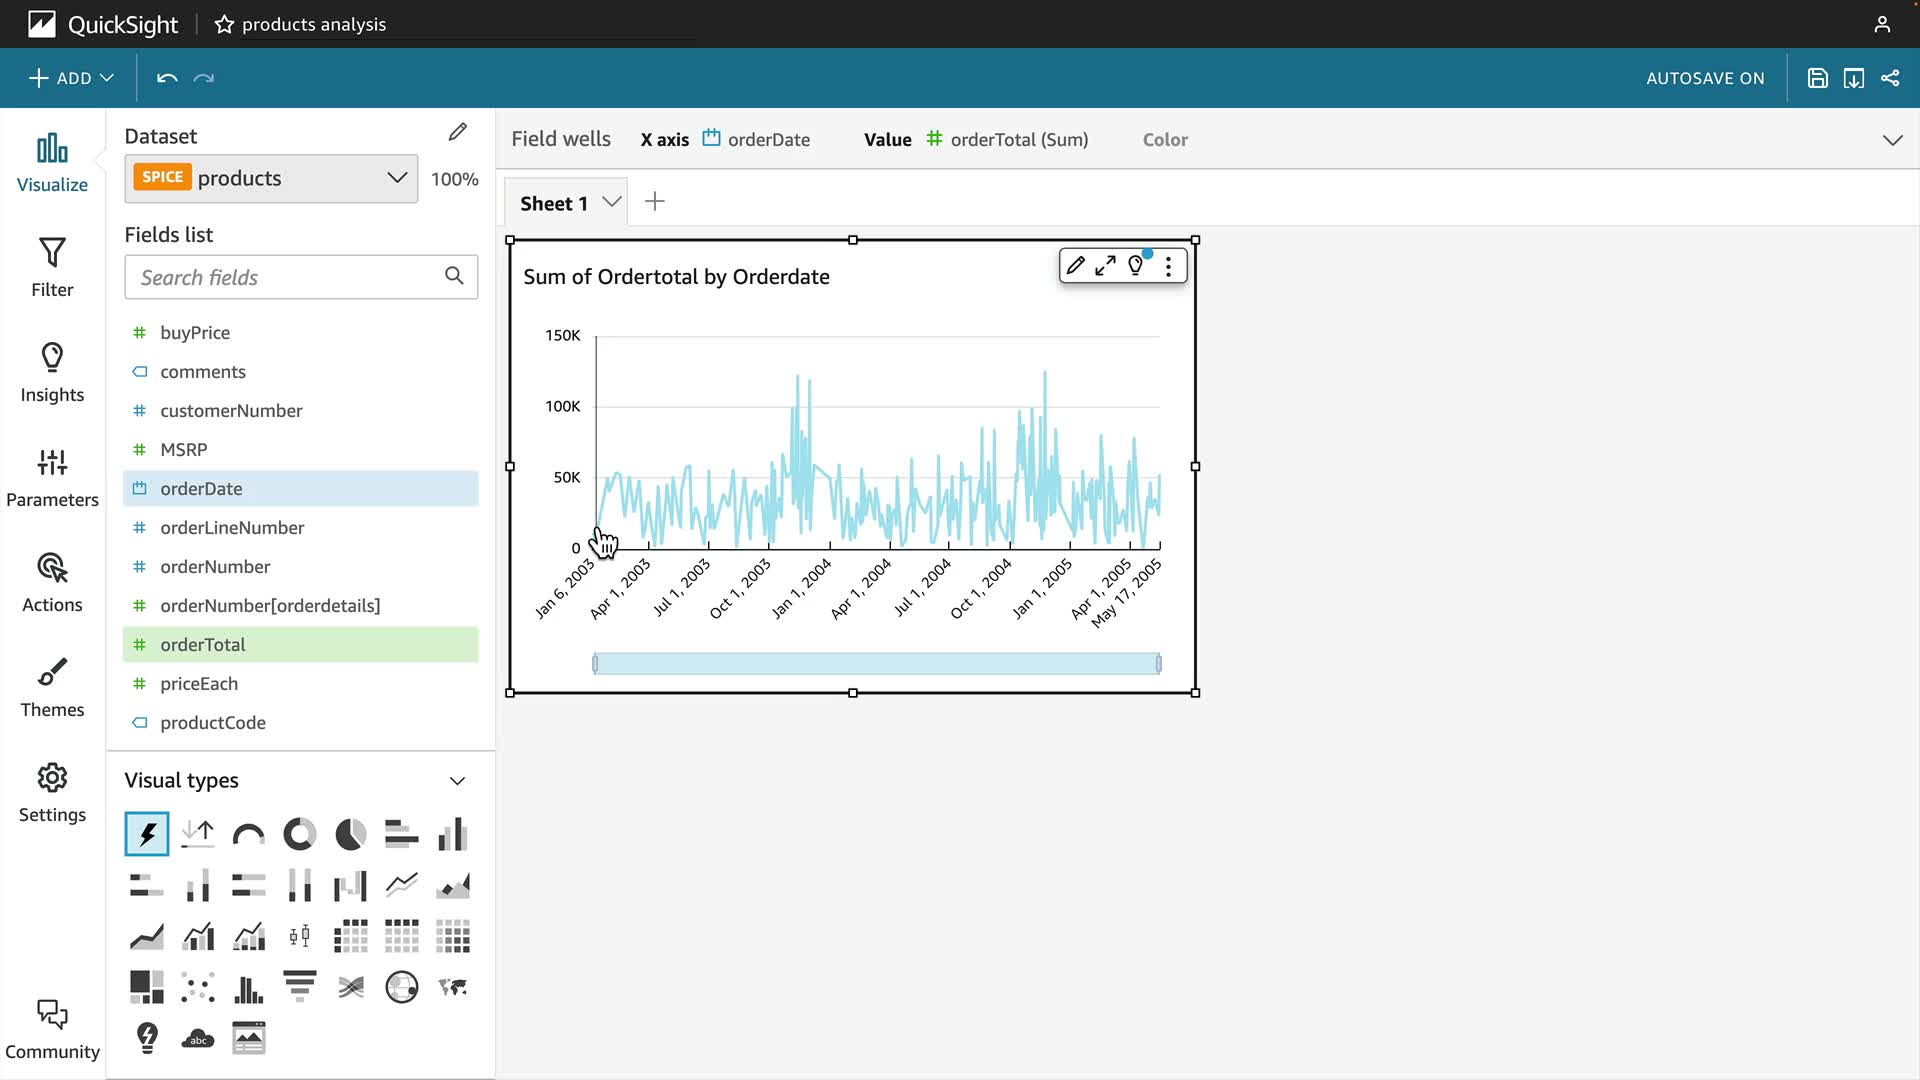Image resolution: width=1920 pixels, height=1080 pixels.
Task: Select the pie chart visual type
Action: (351, 834)
